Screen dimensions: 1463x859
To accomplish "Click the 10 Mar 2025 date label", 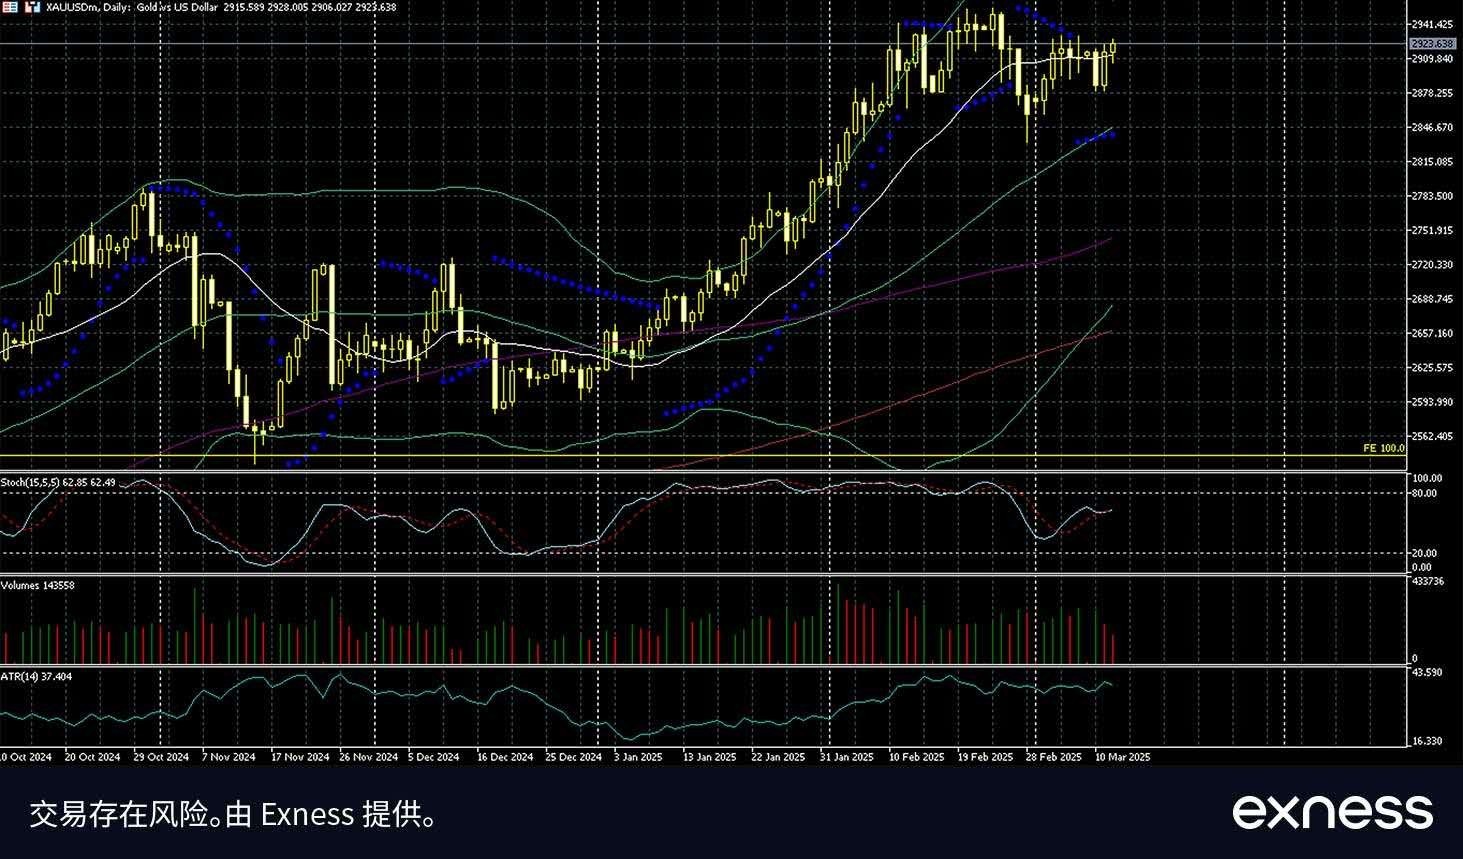I will pyautogui.click(x=1122, y=757).
